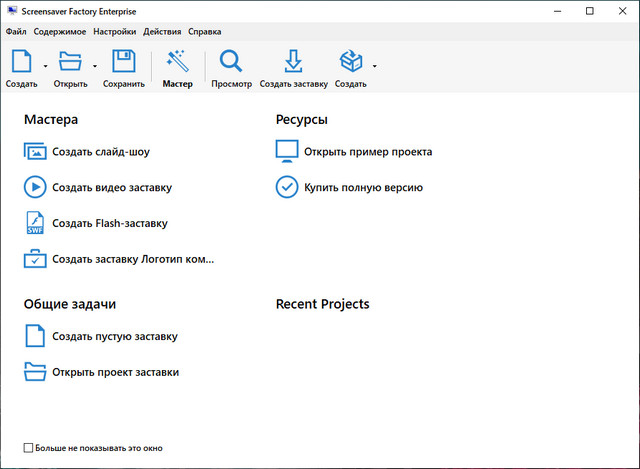Image resolution: width=640 pixels, height=469 pixels.
Task: Expand the dropdown arrow beside Открыть
Action: [x=95, y=66]
